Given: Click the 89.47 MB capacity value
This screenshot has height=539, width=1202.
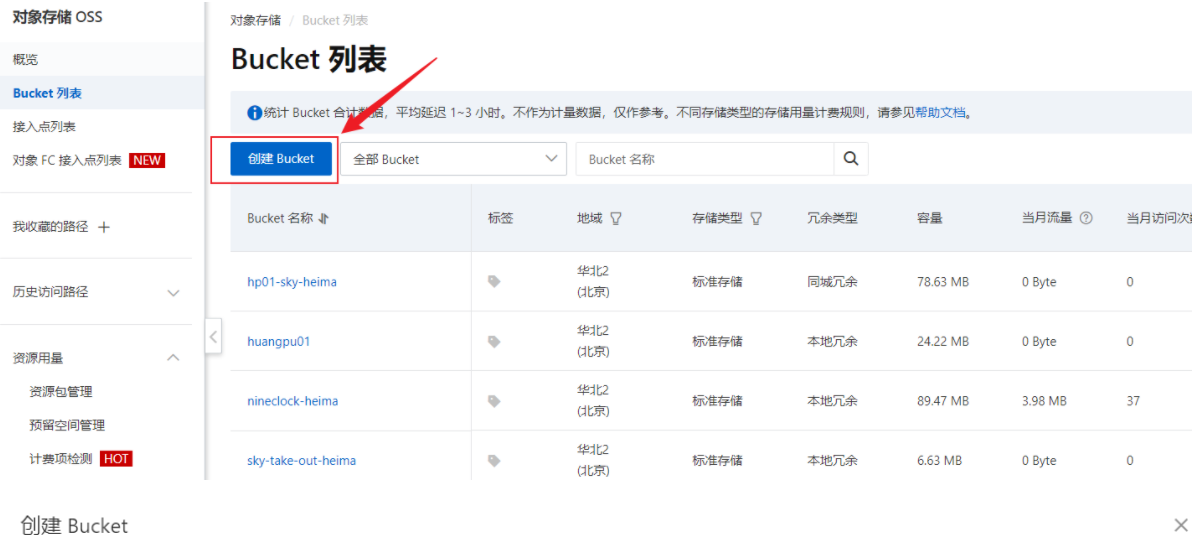Looking at the screenshot, I should pos(943,401).
